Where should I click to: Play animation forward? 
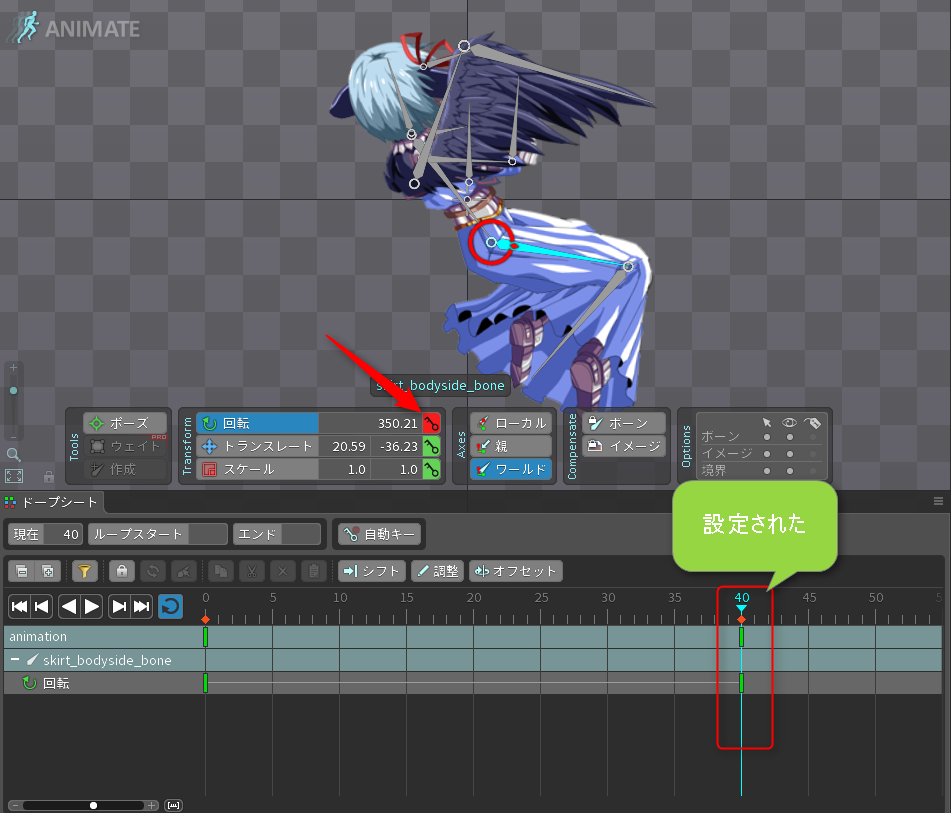92,606
